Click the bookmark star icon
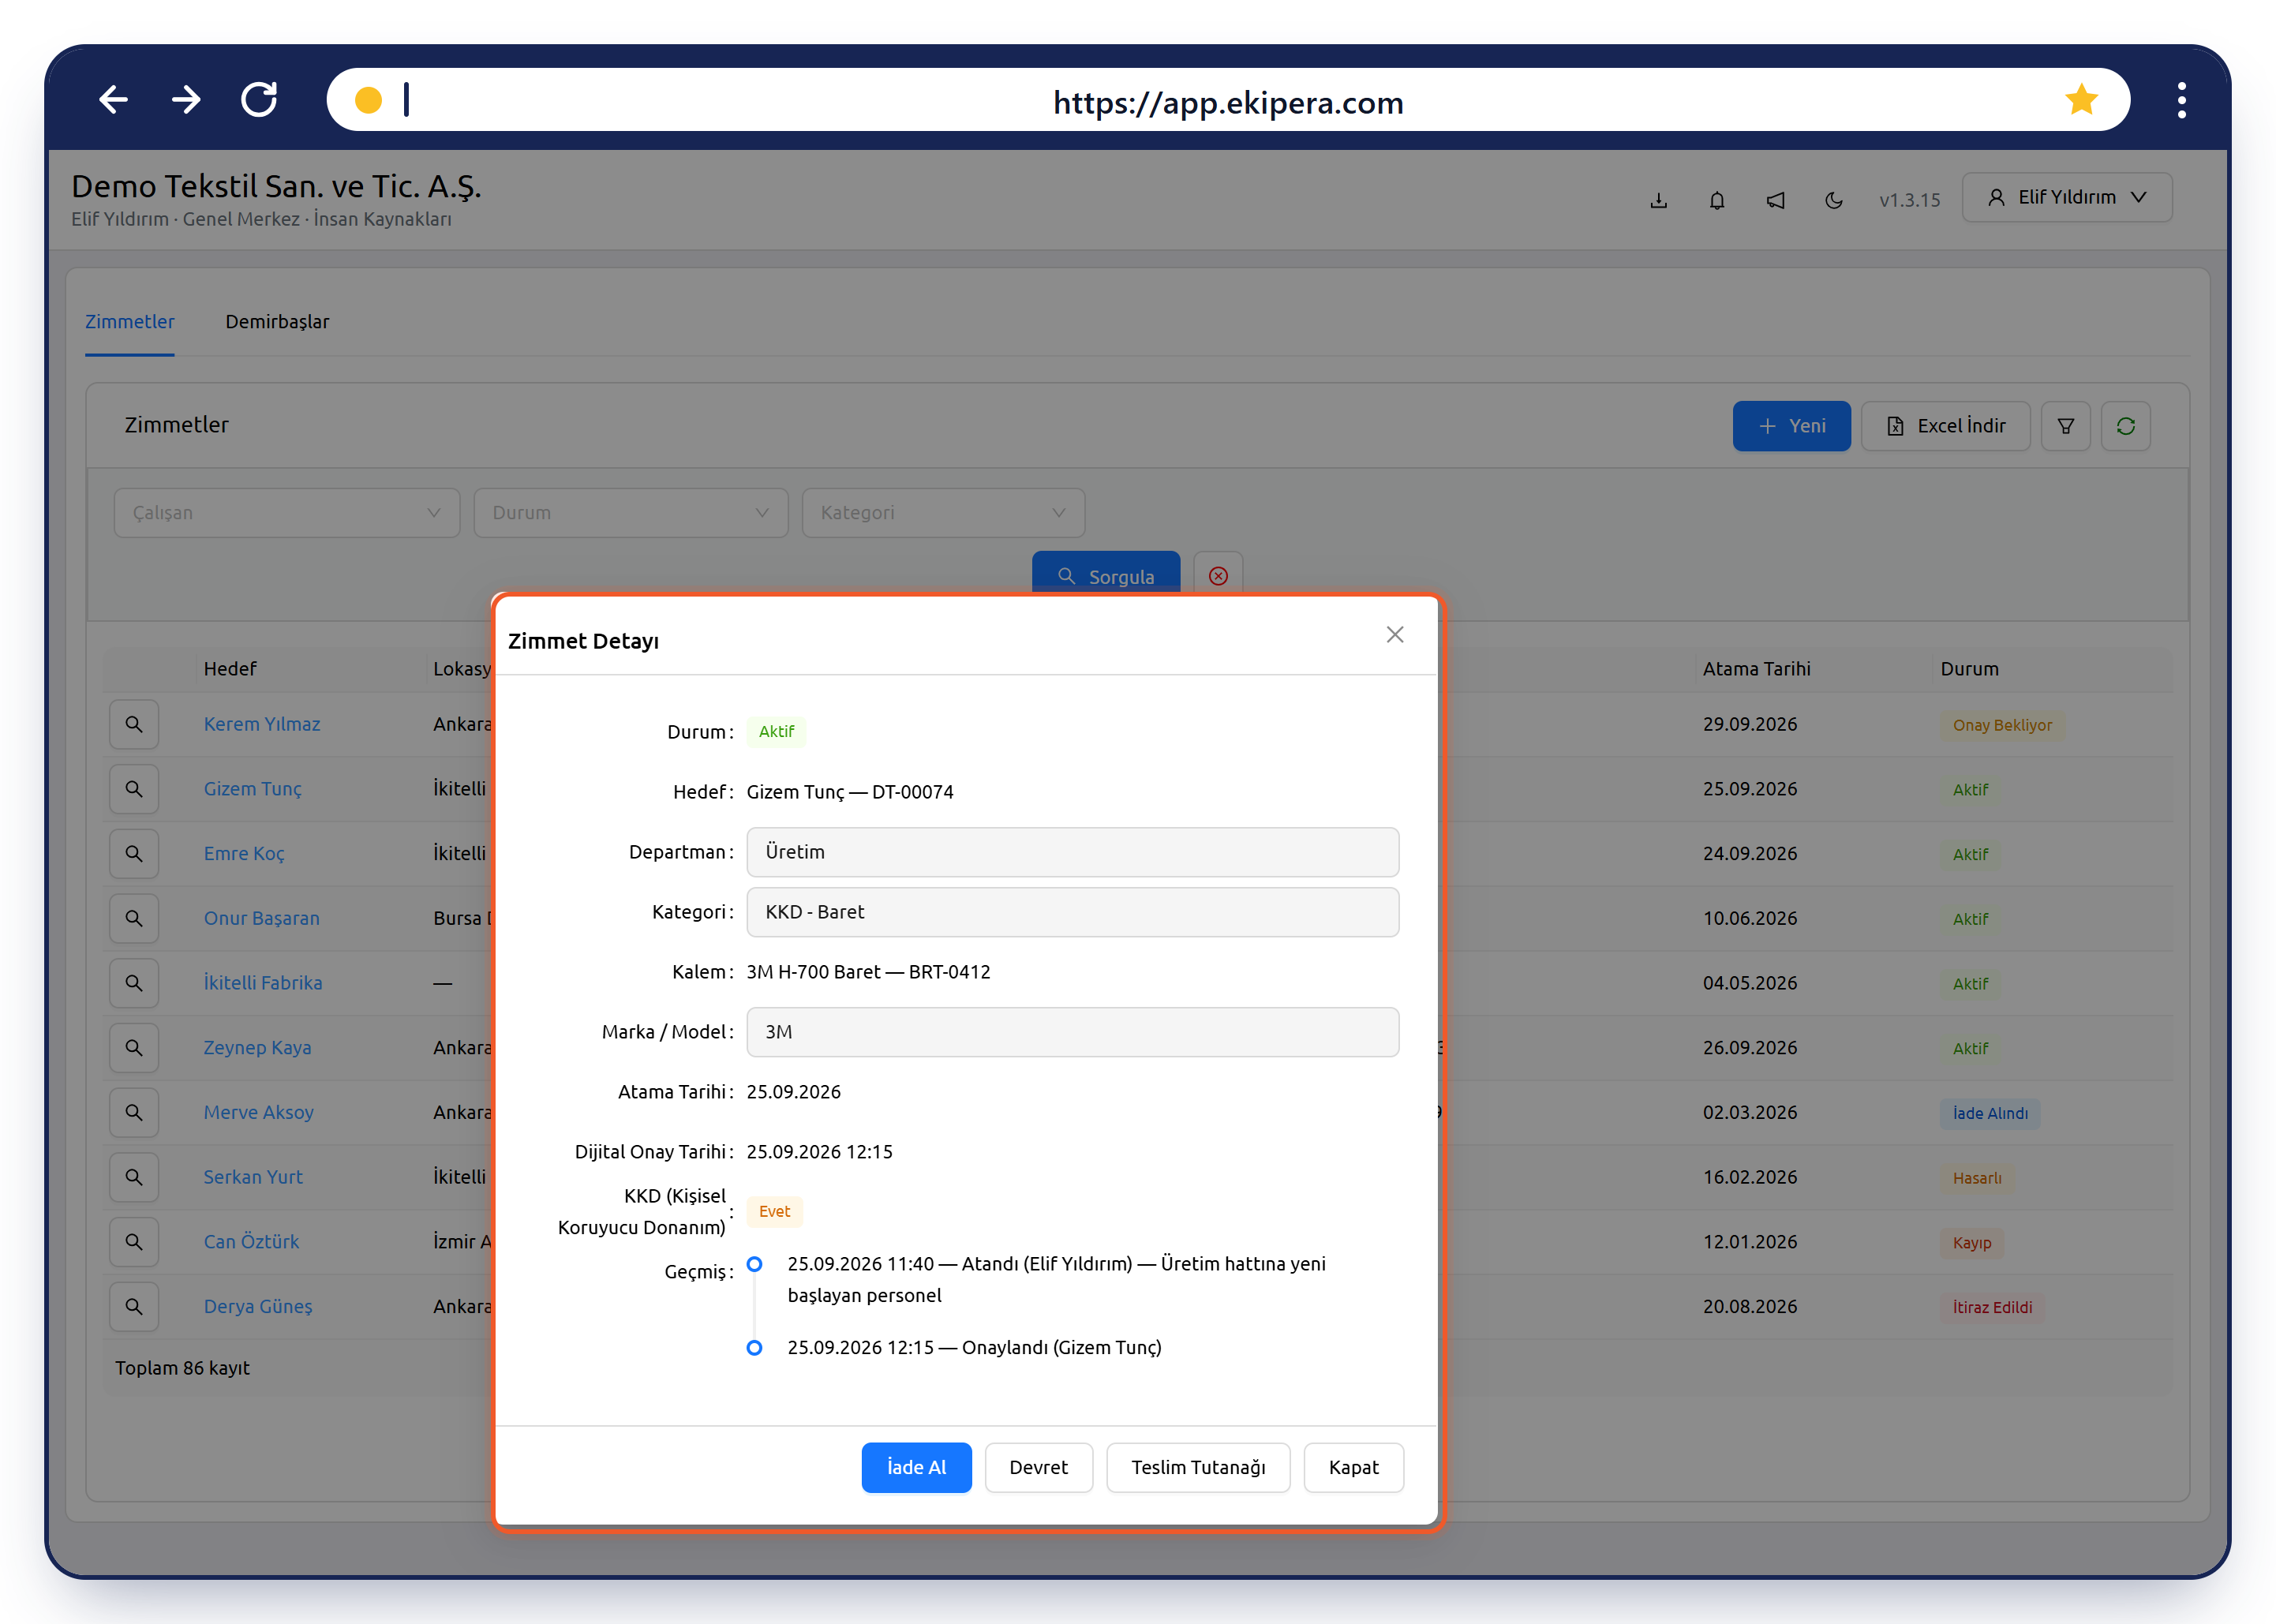This screenshot has height=1624, width=2276. [x=2081, y=100]
